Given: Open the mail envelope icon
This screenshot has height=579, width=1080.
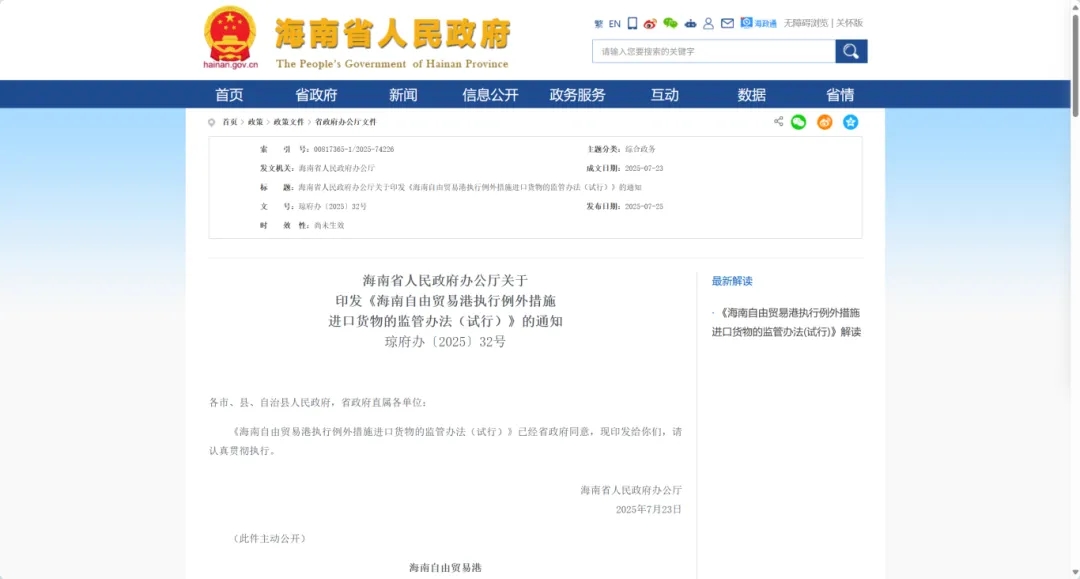Looking at the screenshot, I should (x=727, y=23).
